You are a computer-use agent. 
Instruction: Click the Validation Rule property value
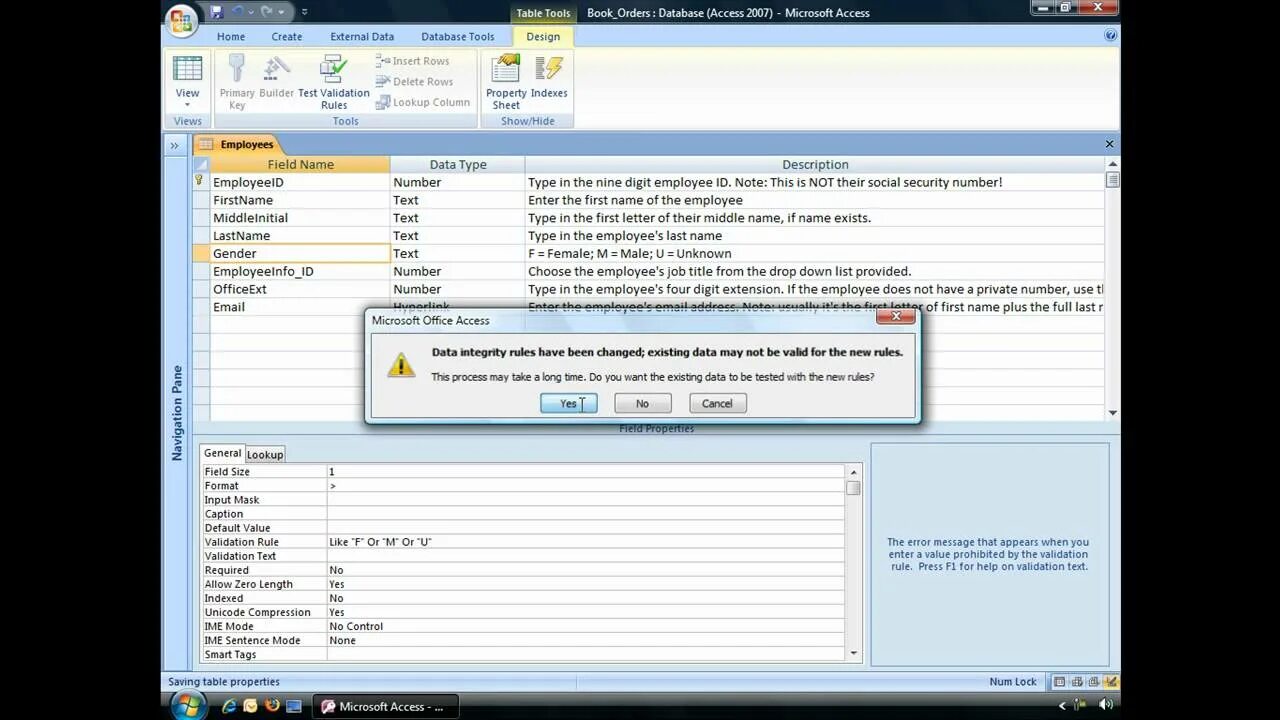[x=586, y=542]
